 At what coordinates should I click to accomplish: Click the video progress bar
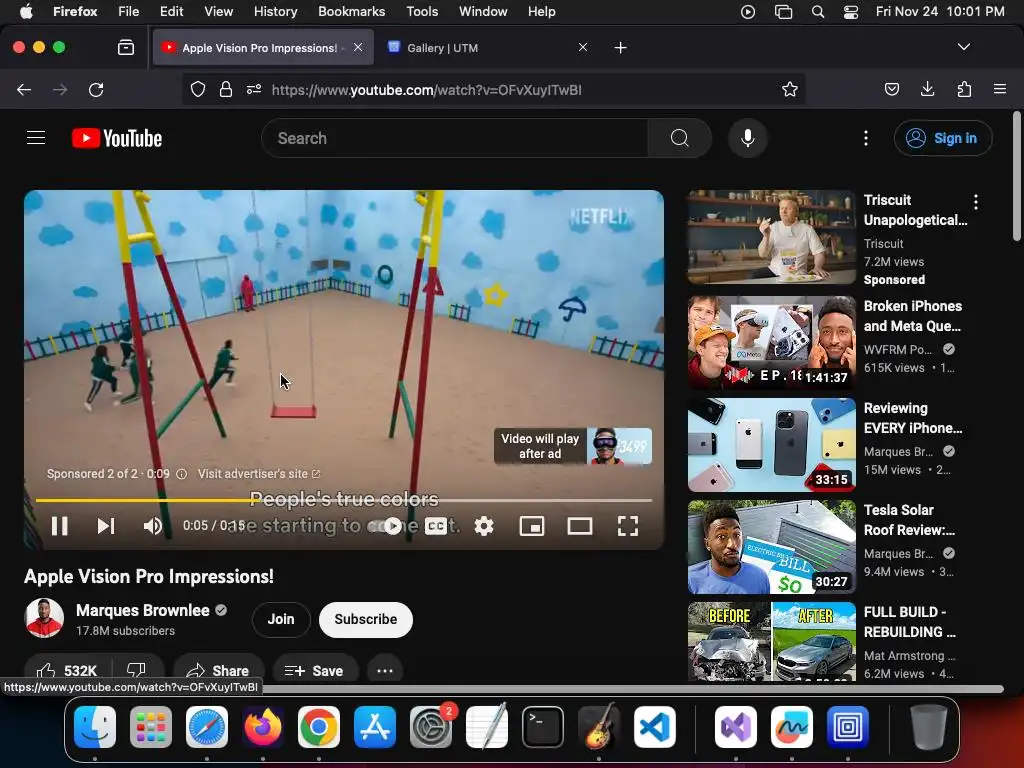tap(344, 500)
